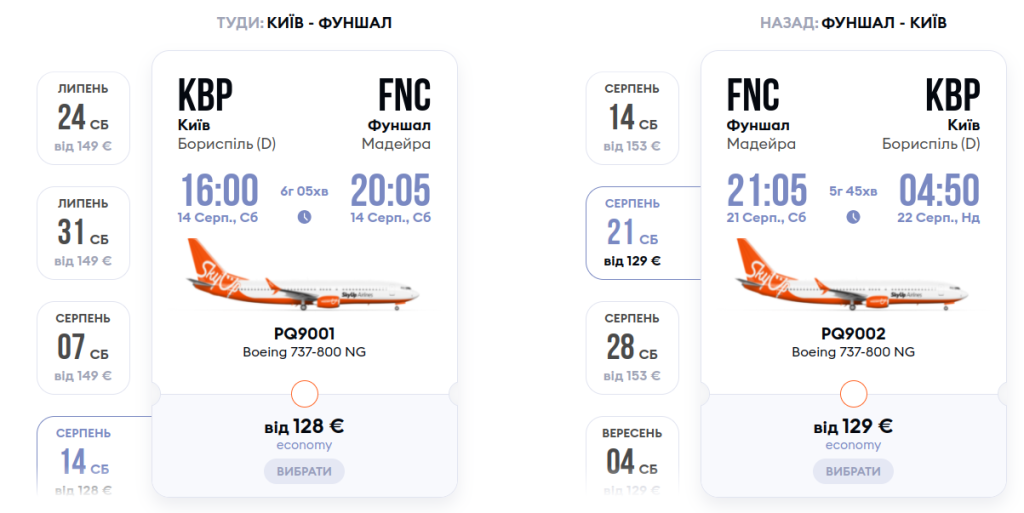This screenshot has height=513, width=1024.
Task: Choose return date 14 August from 153 €
Action: (632, 118)
